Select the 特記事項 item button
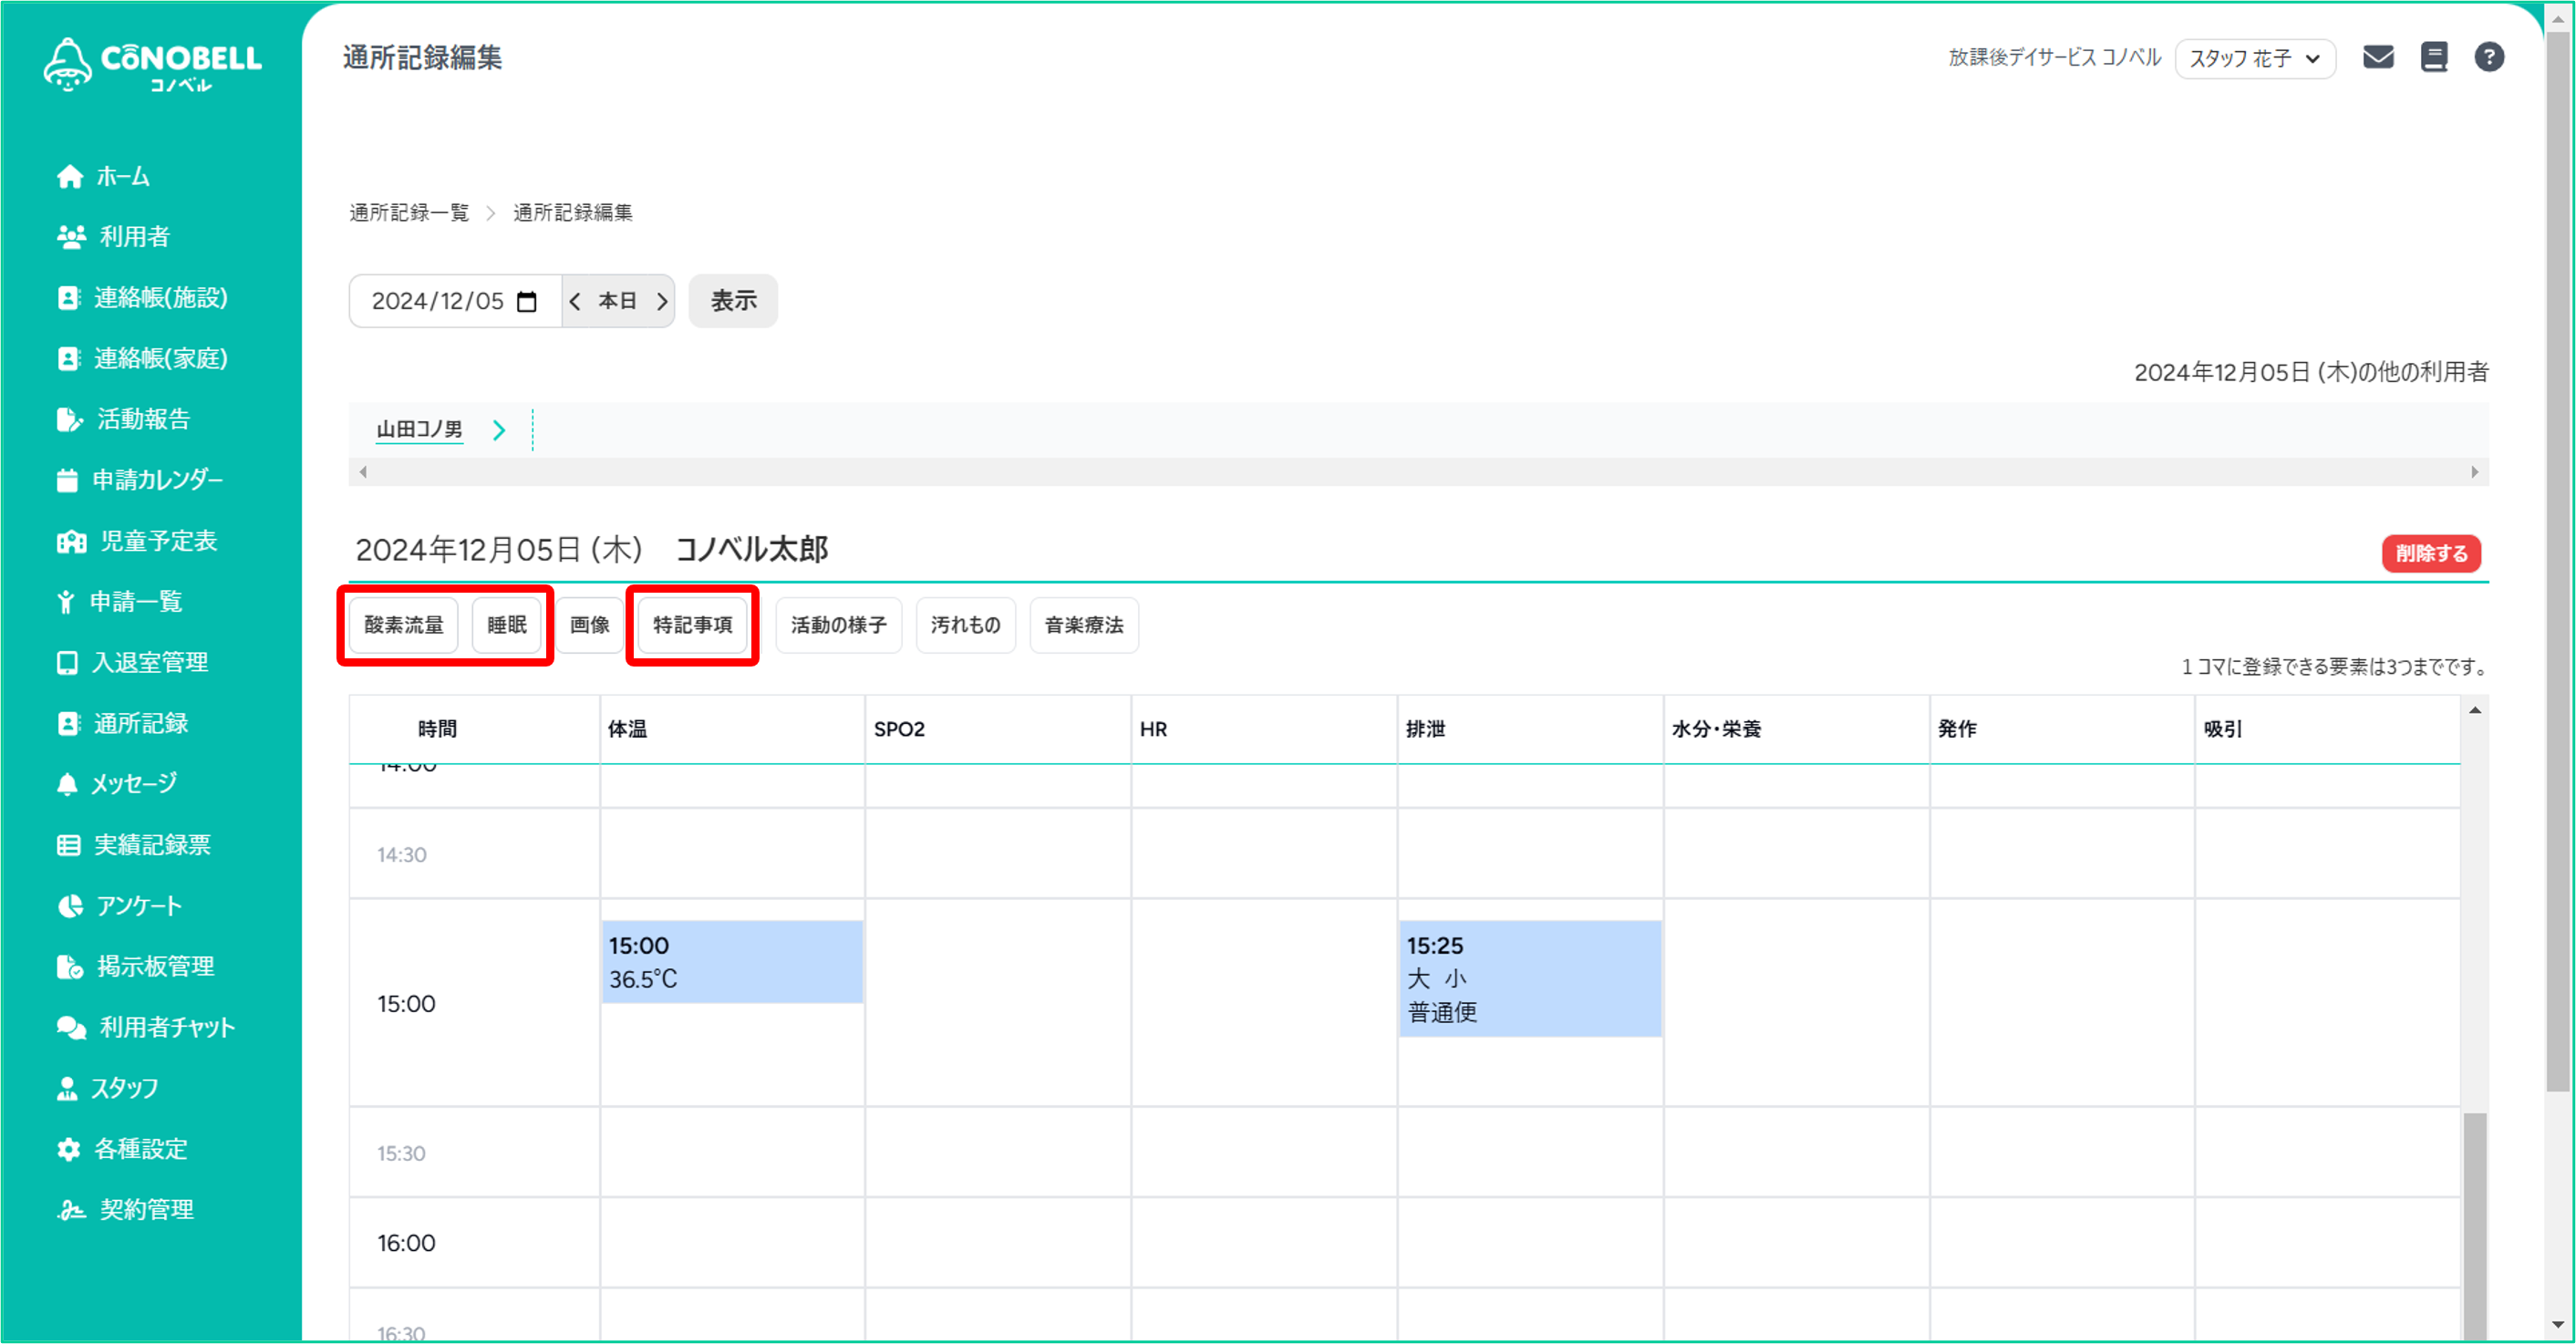The image size is (2576, 1344). click(693, 625)
